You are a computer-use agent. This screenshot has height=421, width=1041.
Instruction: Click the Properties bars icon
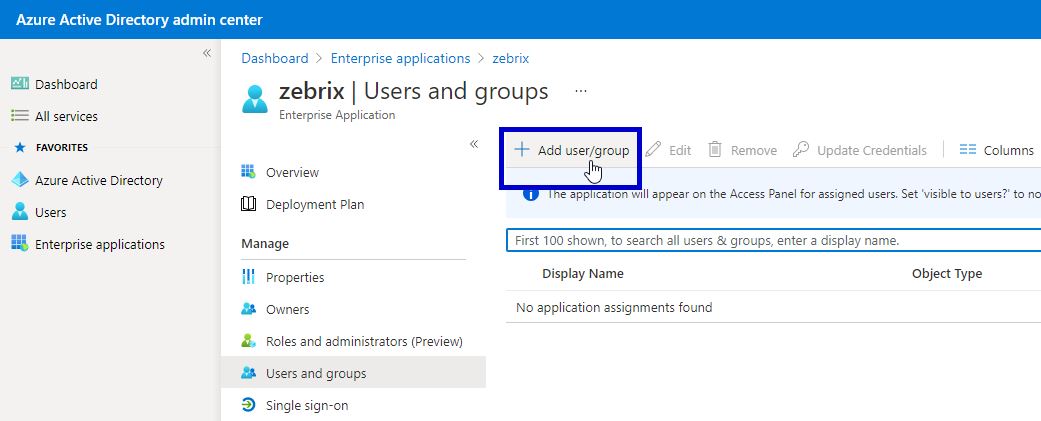coord(248,277)
